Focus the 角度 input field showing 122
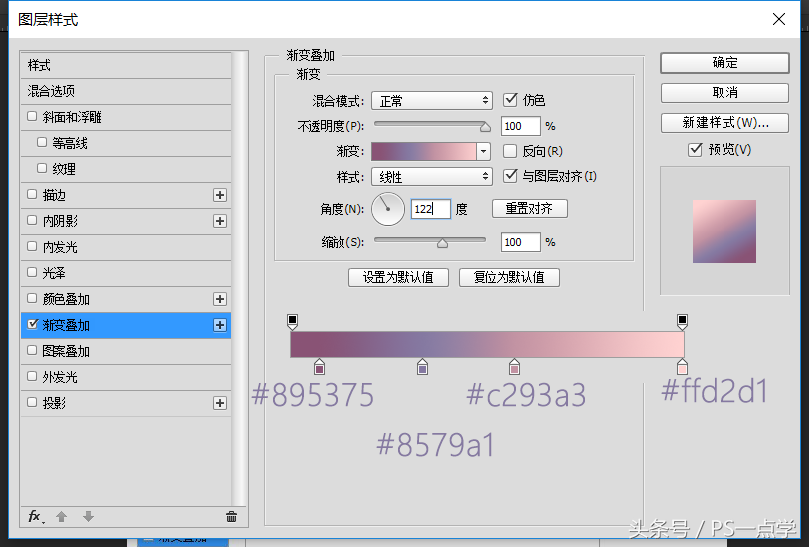 tap(431, 209)
